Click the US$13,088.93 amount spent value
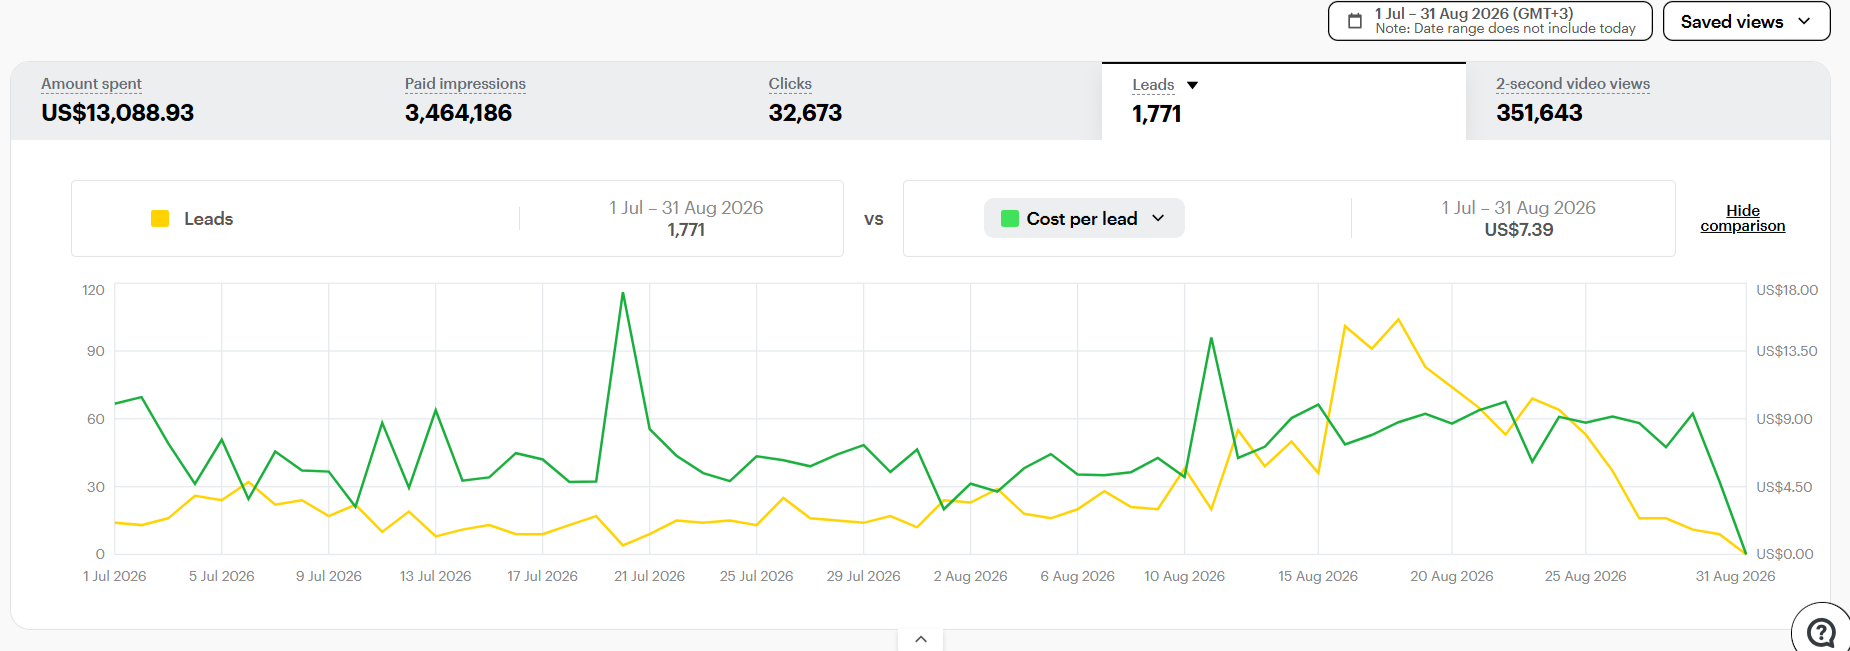The height and width of the screenshot is (651, 1850). [x=118, y=113]
